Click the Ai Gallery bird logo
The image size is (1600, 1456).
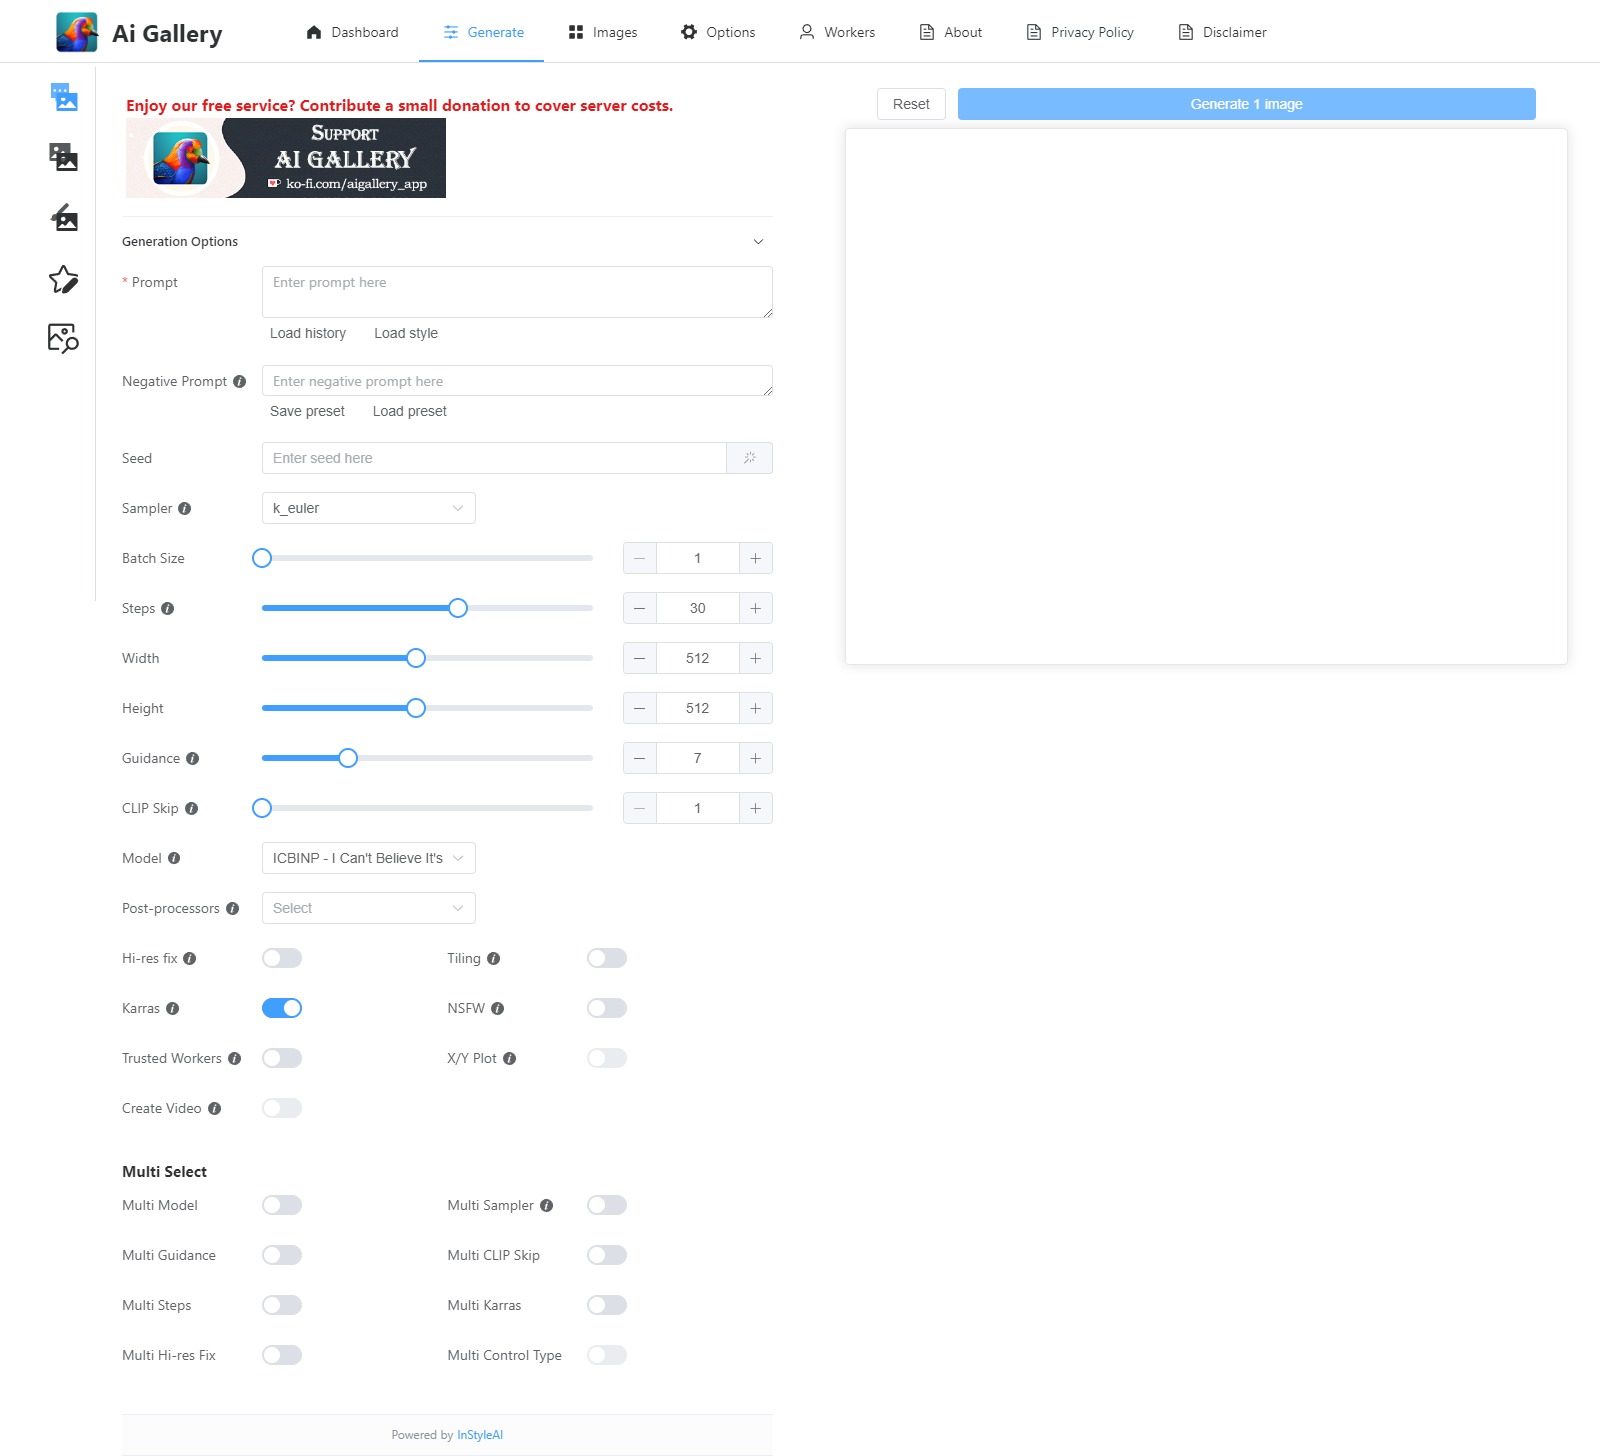[x=77, y=32]
